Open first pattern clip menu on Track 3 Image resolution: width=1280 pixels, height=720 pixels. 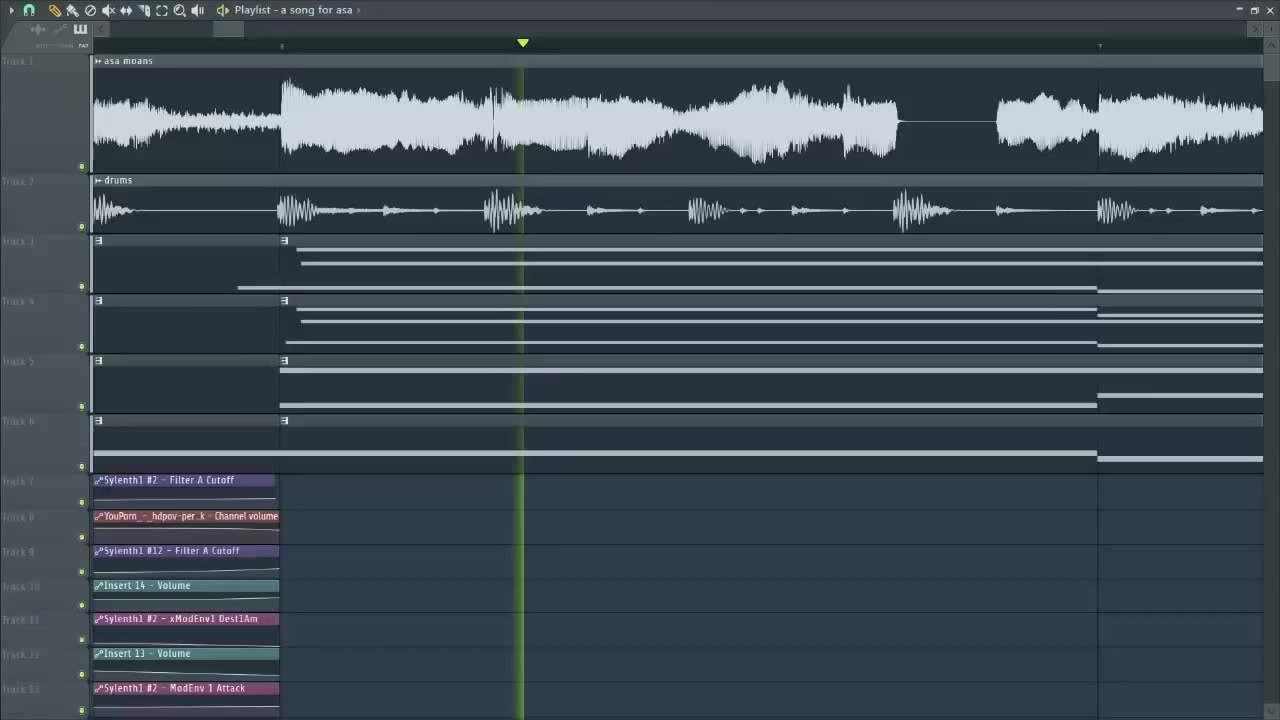(98, 241)
